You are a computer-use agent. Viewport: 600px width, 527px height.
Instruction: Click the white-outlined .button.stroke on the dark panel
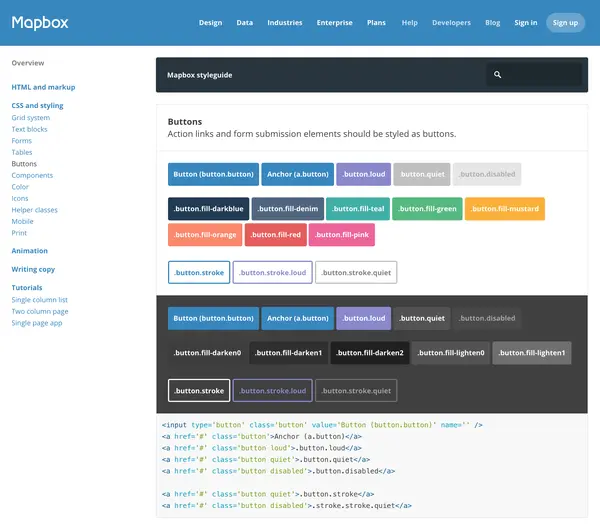[199, 391]
